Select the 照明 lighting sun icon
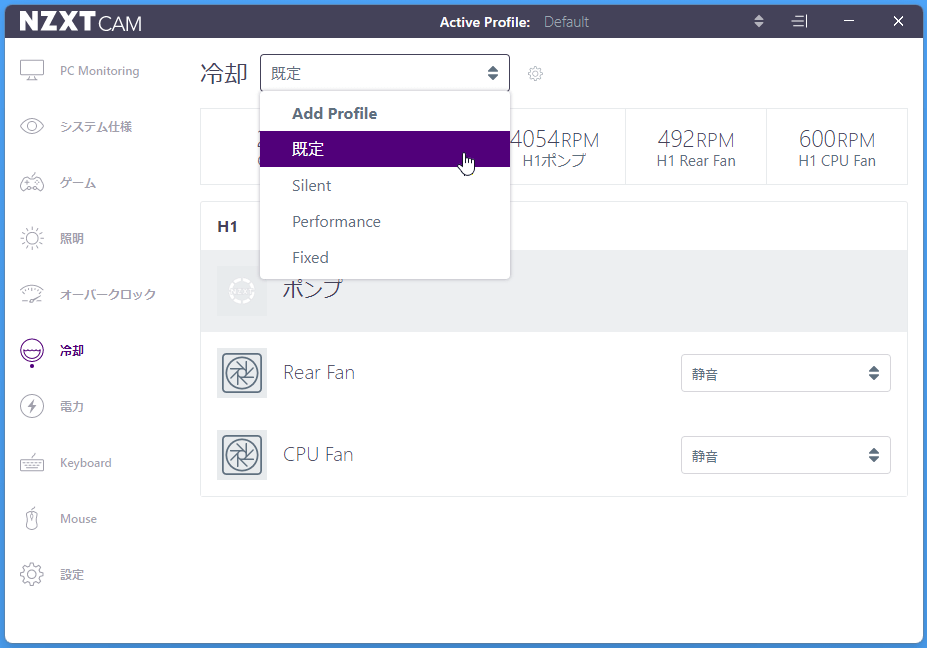The height and width of the screenshot is (648, 927). pos(32,239)
